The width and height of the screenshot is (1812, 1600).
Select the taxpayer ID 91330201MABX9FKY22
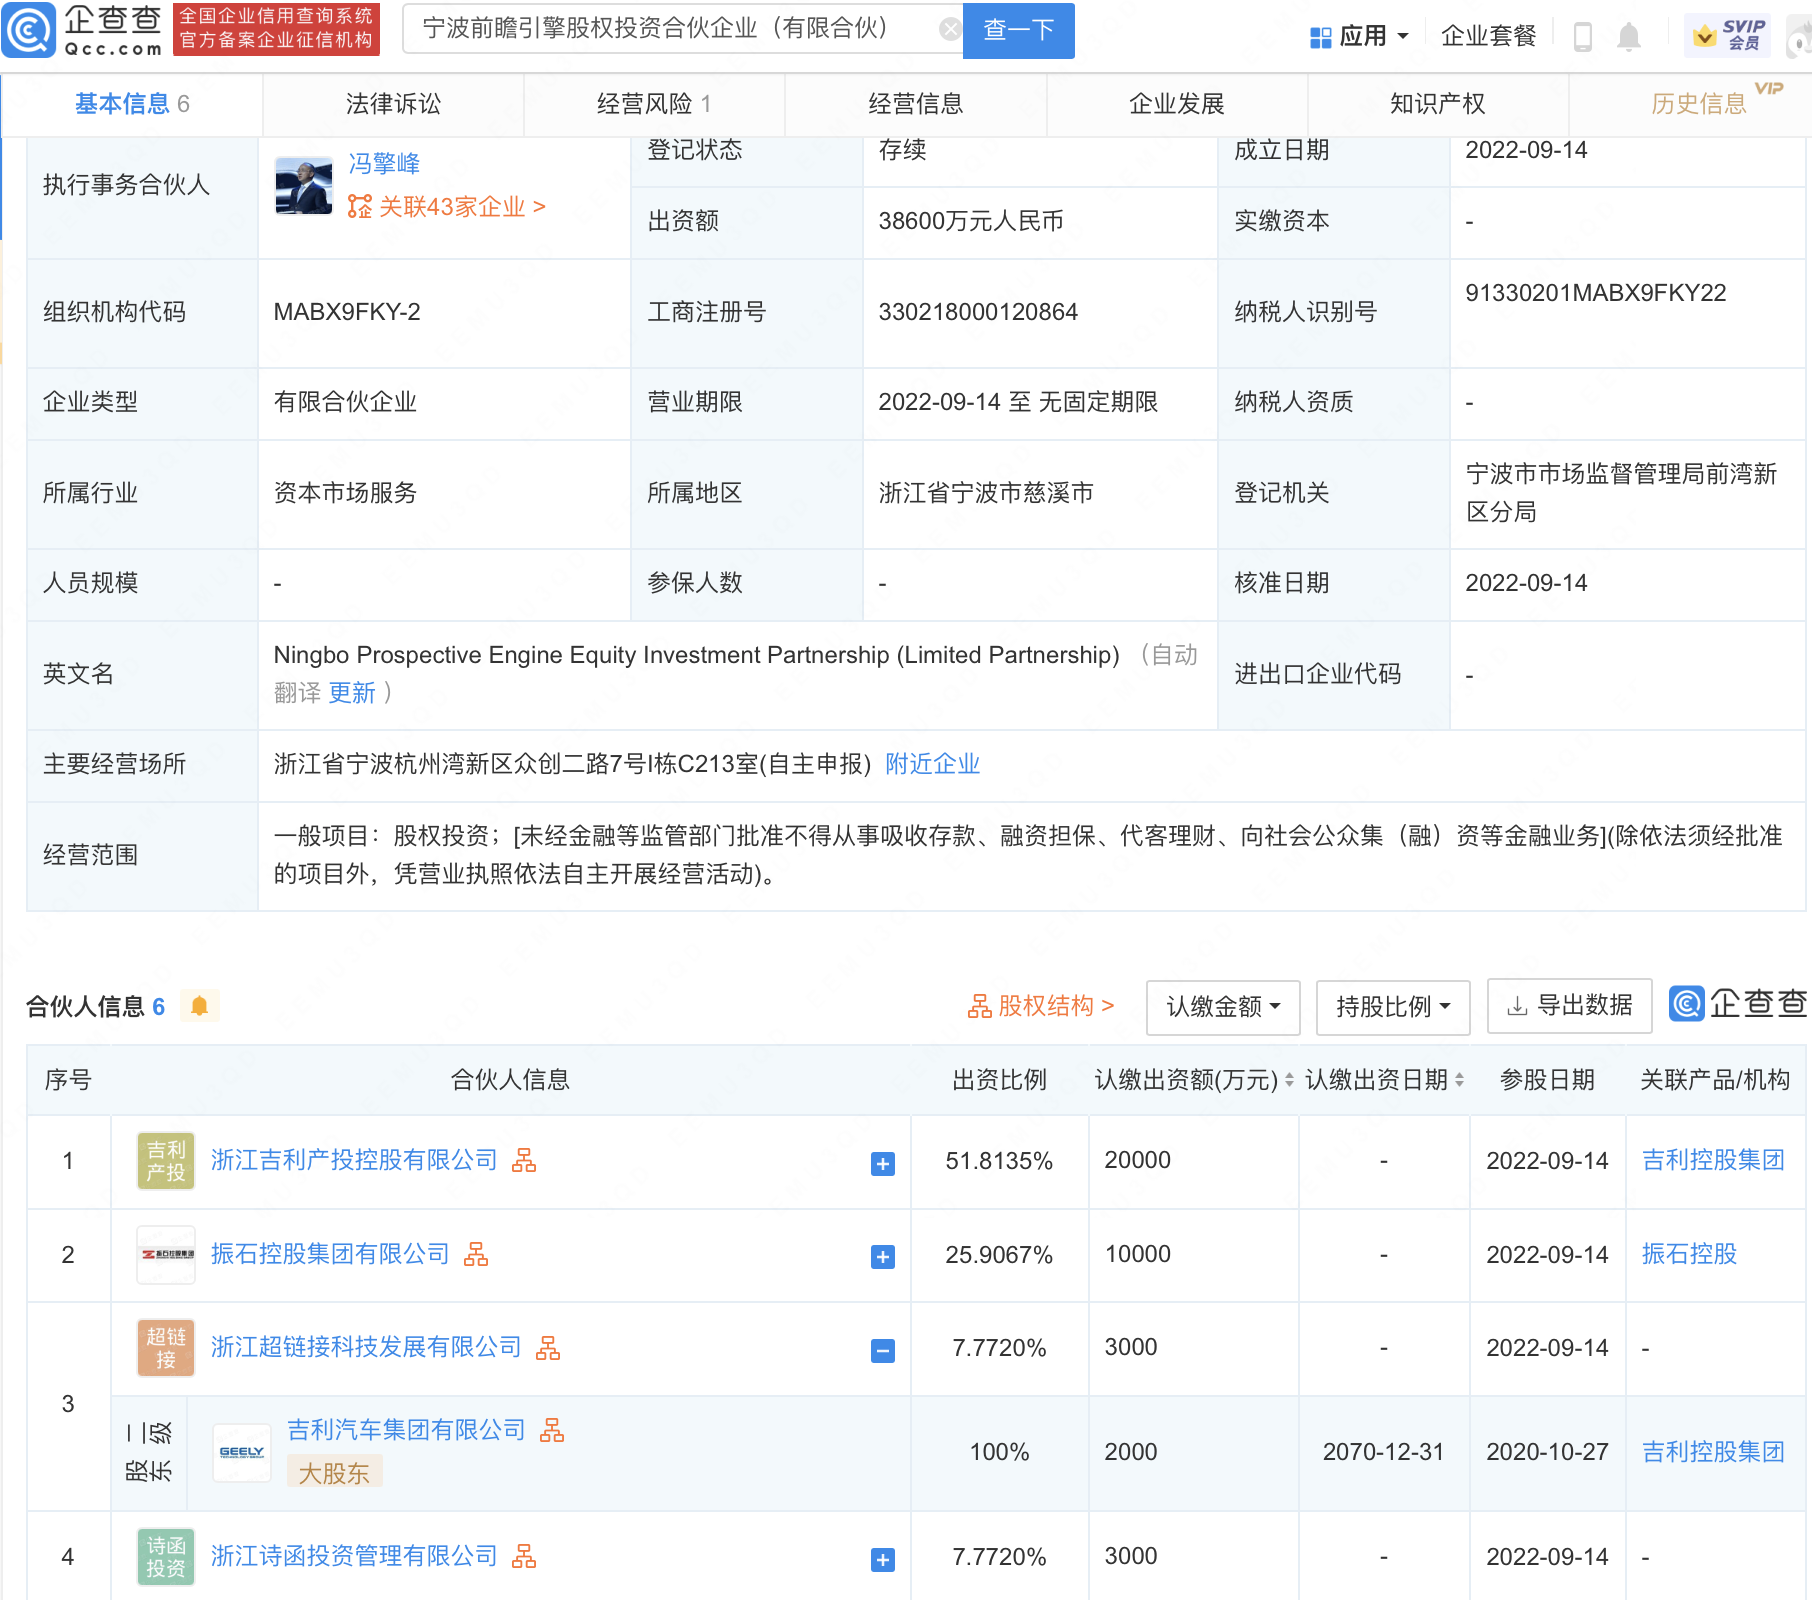click(x=1596, y=293)
